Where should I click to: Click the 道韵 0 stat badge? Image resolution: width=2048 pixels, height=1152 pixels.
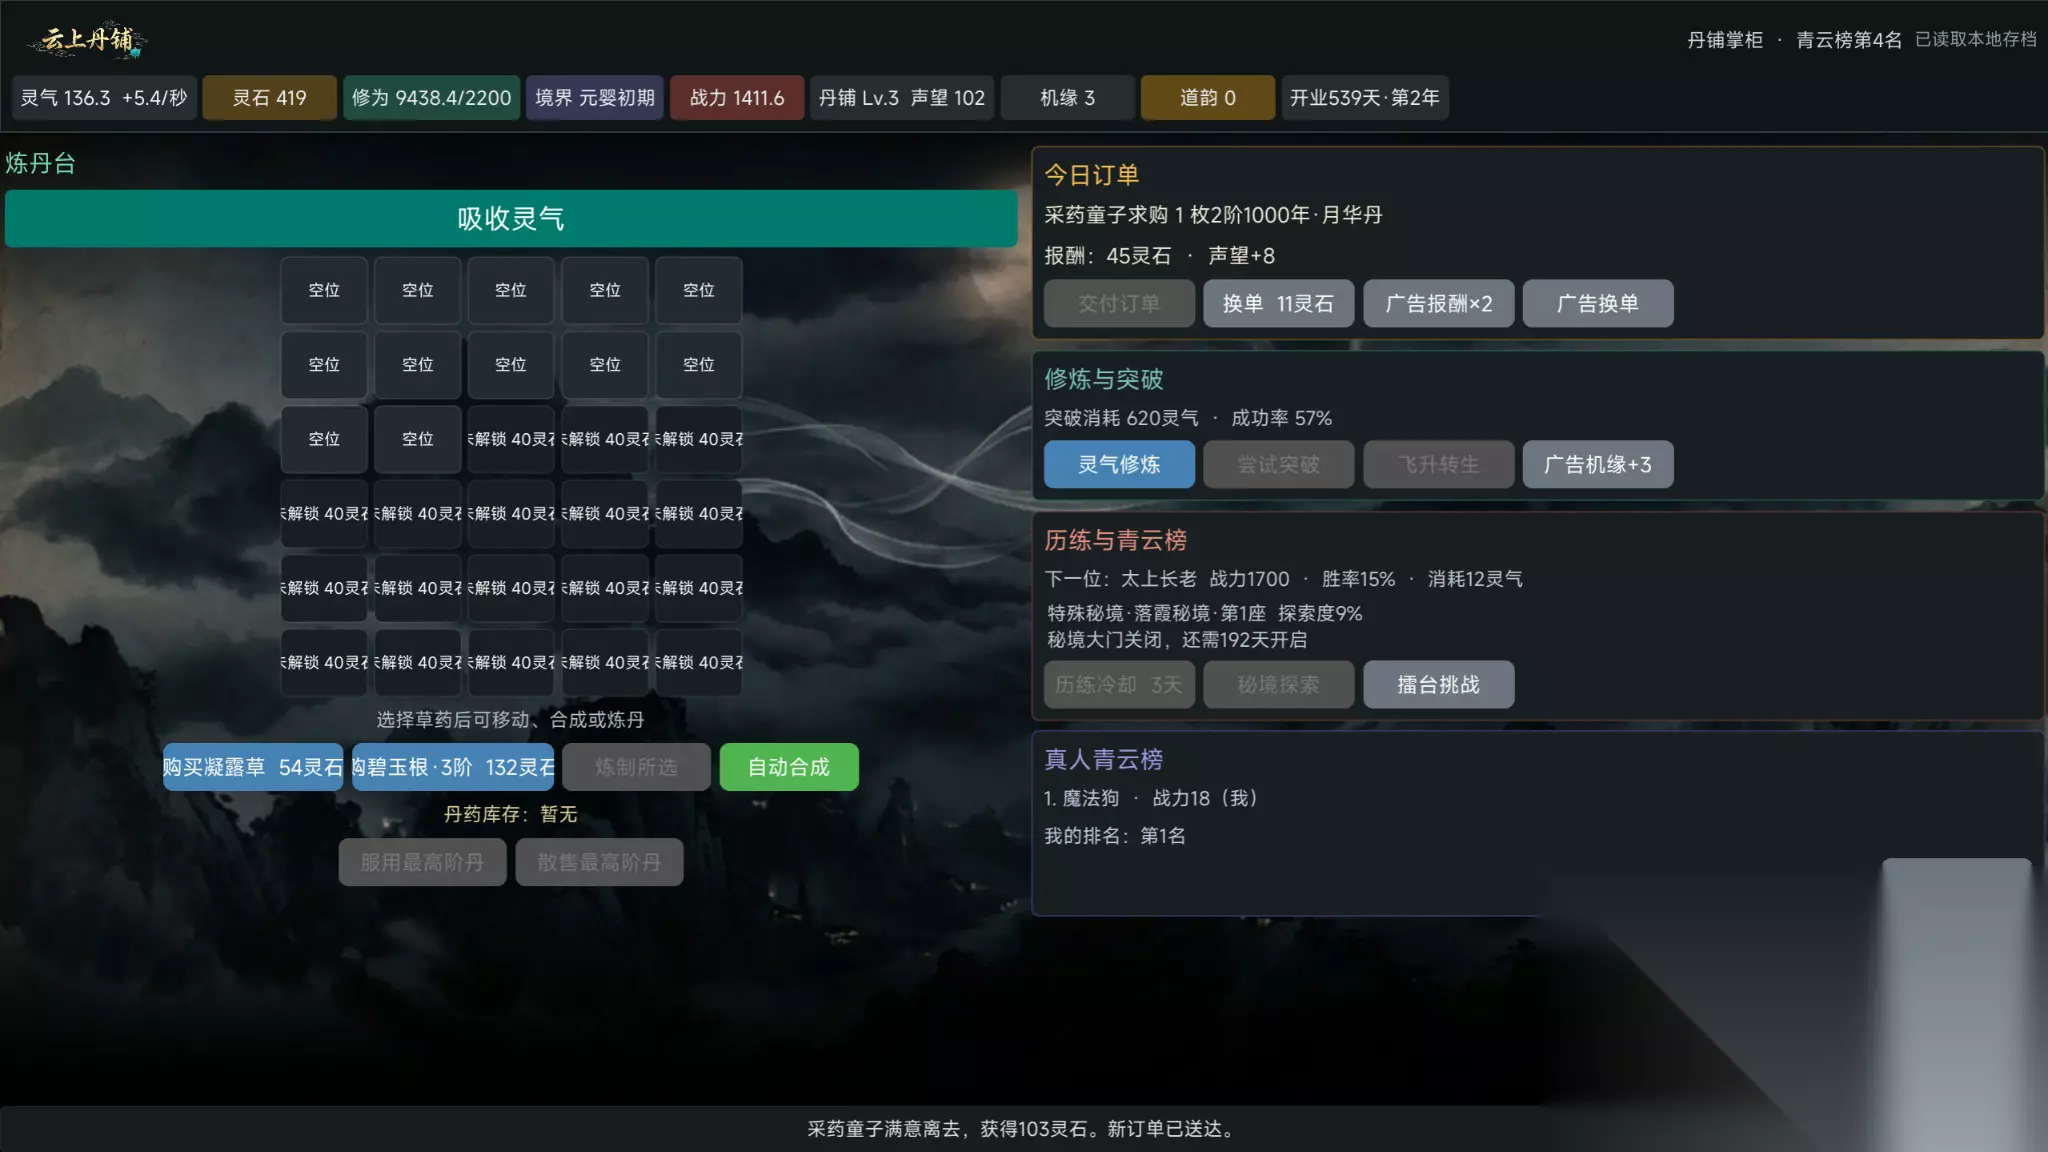point(1208,98)
